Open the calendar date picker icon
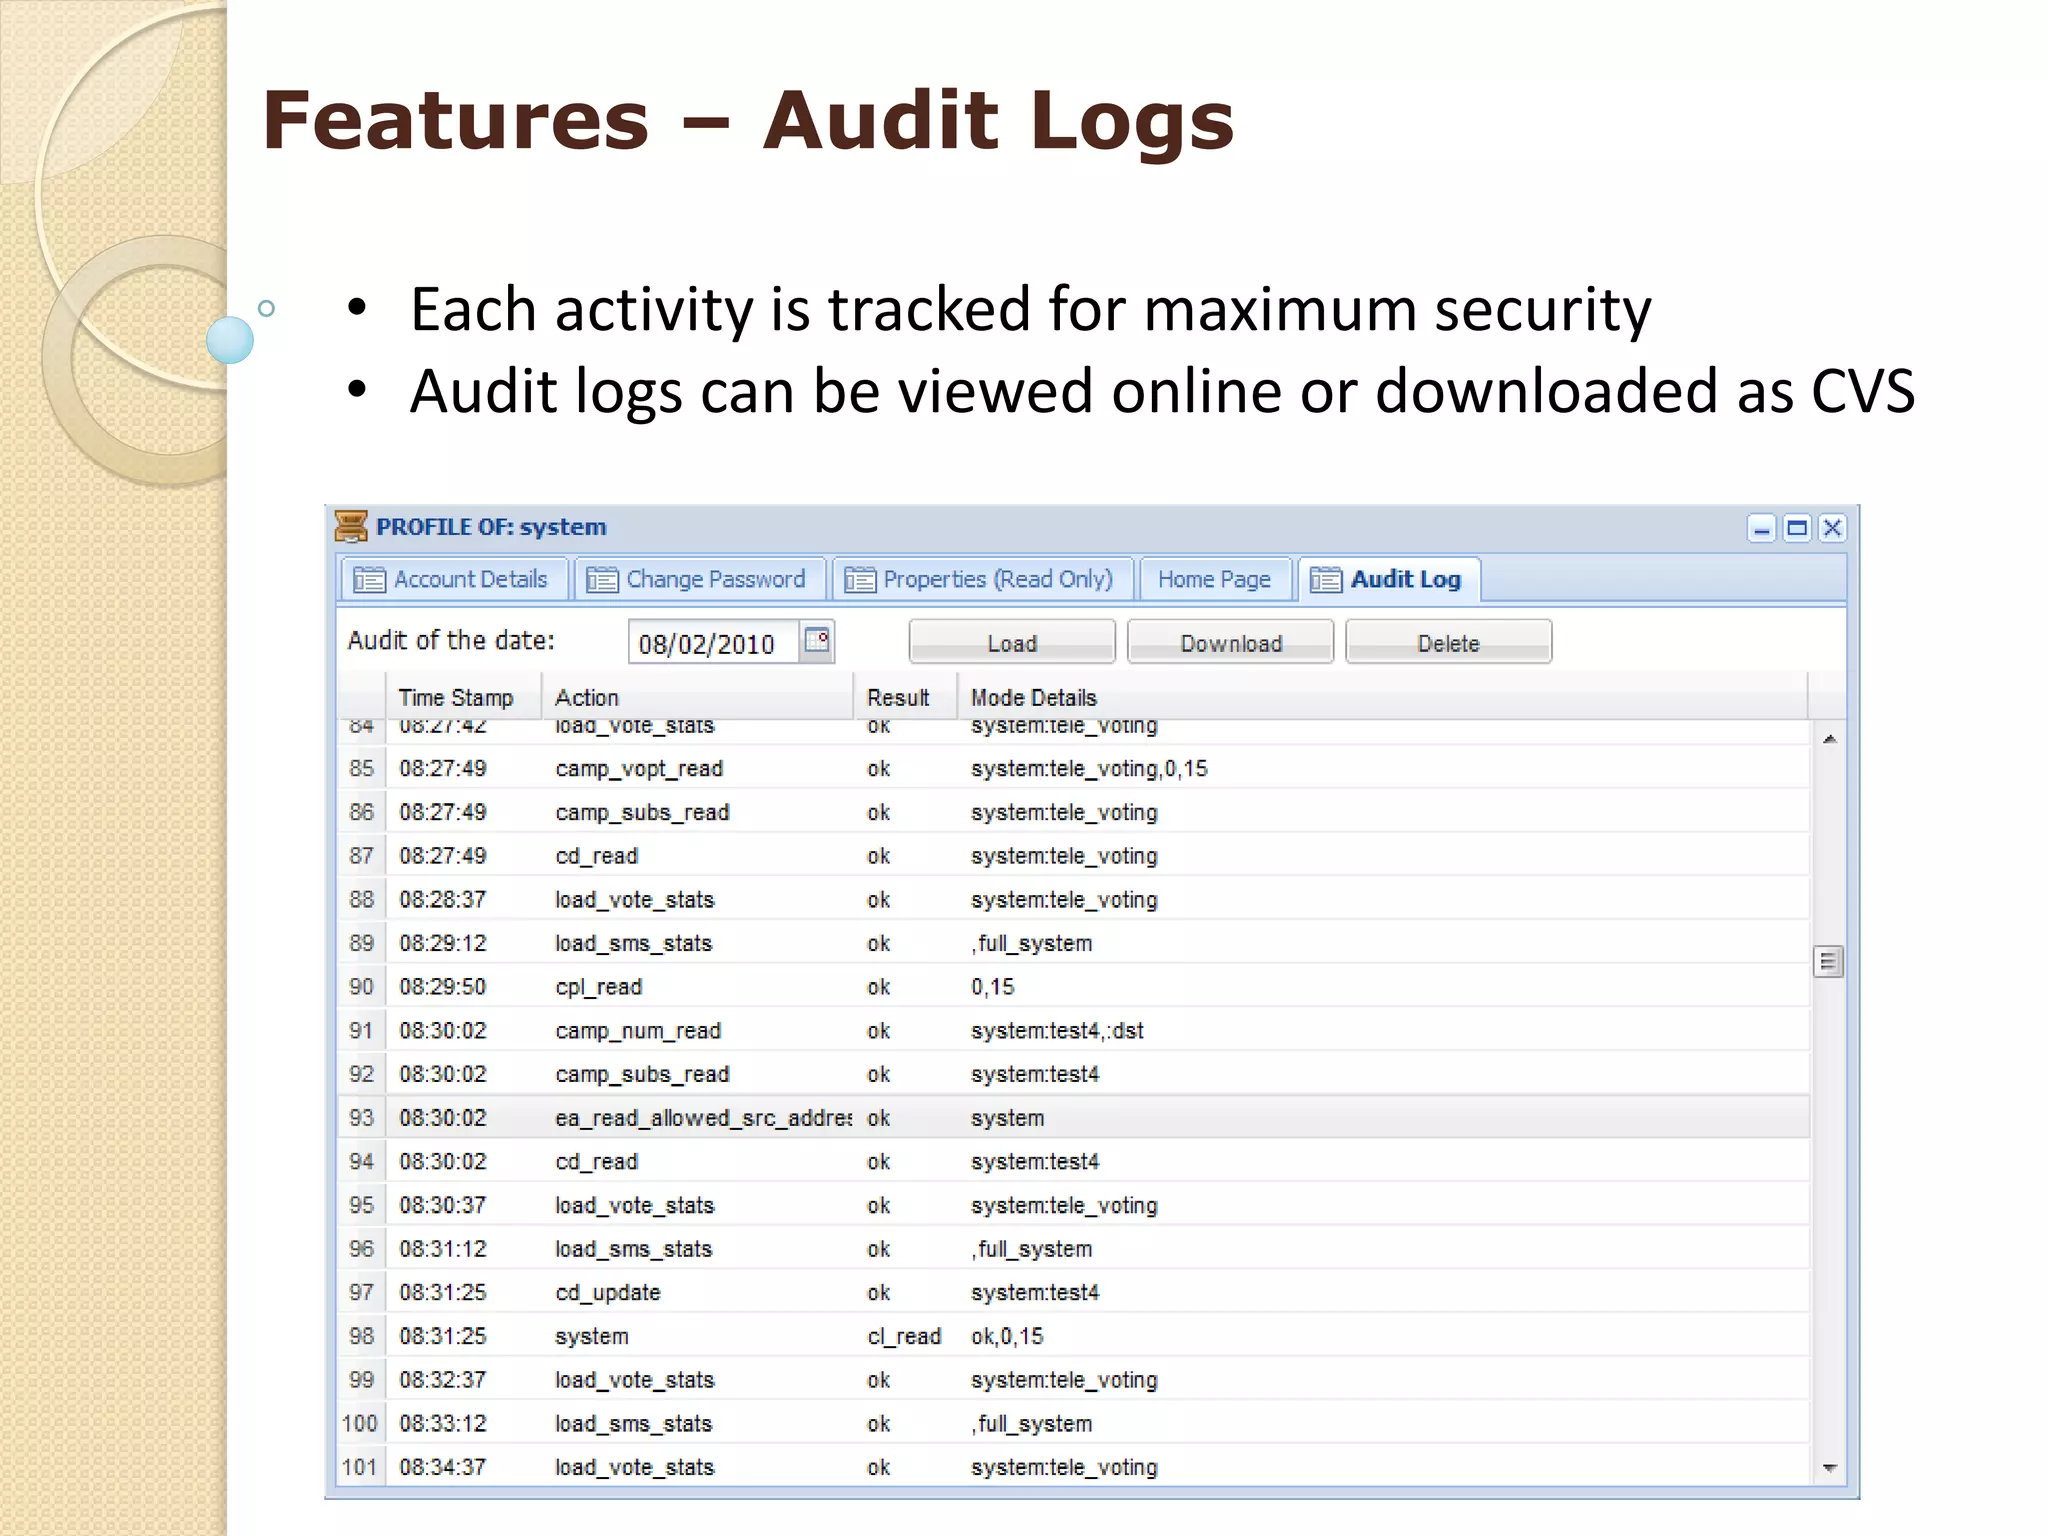The height and width of the screenshot is (1536, 2048). pyautogui.click(x=817, y=640)
